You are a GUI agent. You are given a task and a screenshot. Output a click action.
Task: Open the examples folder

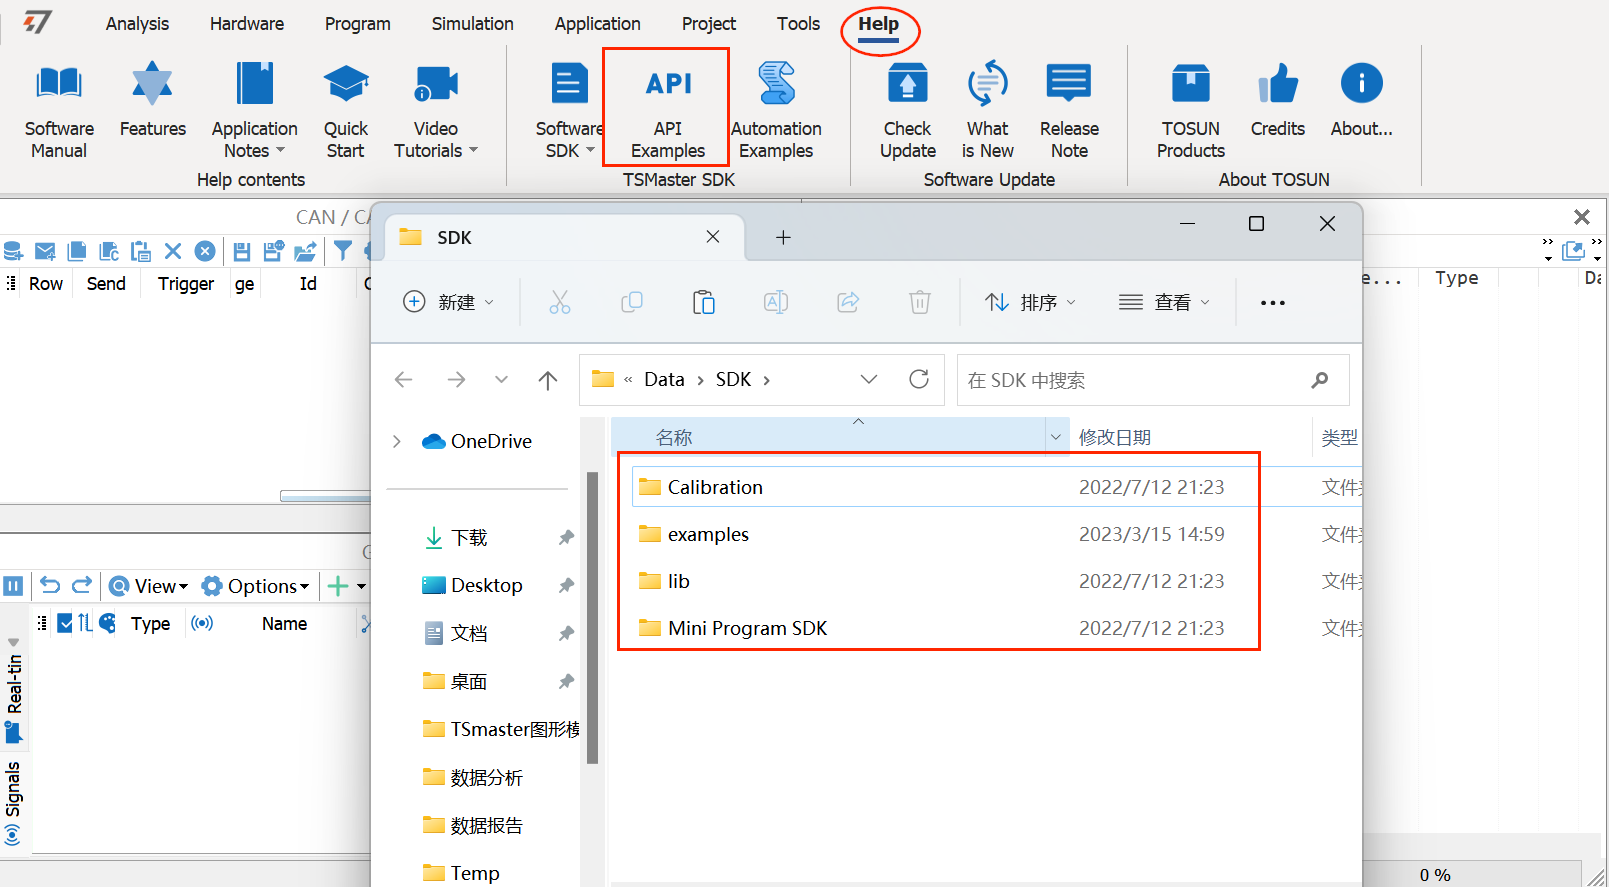(708, 534)
